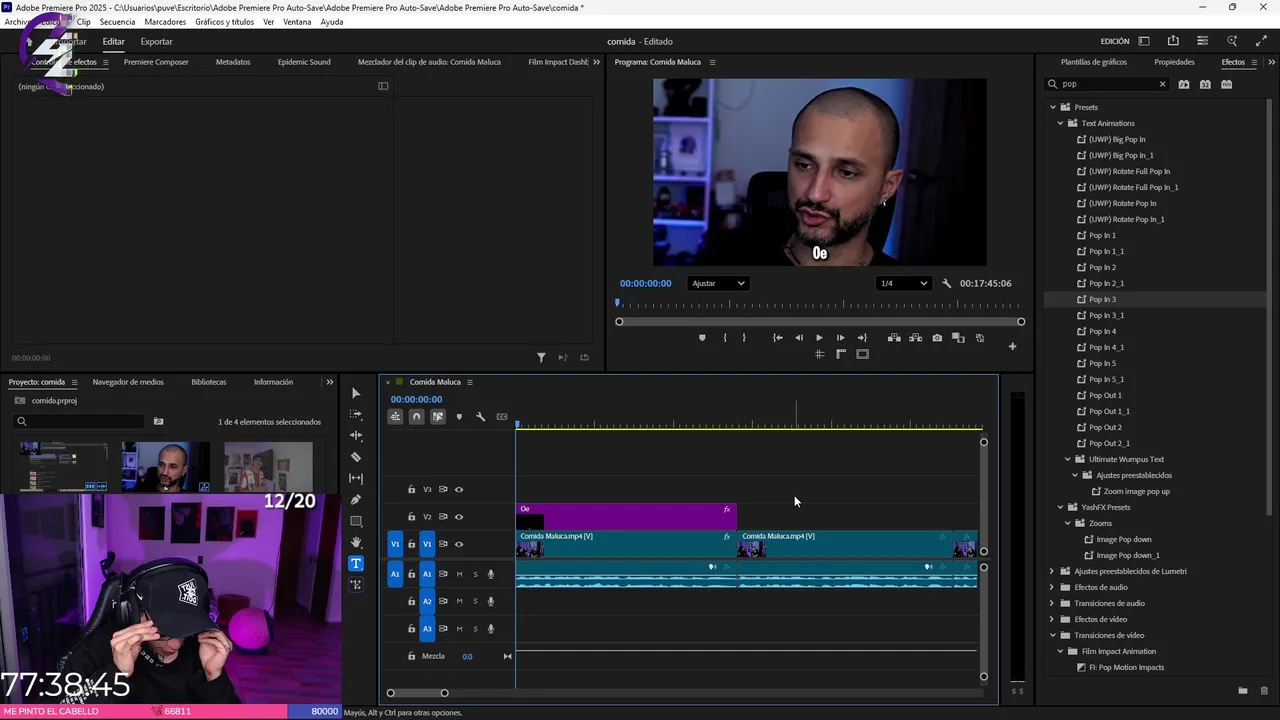Collapse the Presets folder

(1052, 107)
